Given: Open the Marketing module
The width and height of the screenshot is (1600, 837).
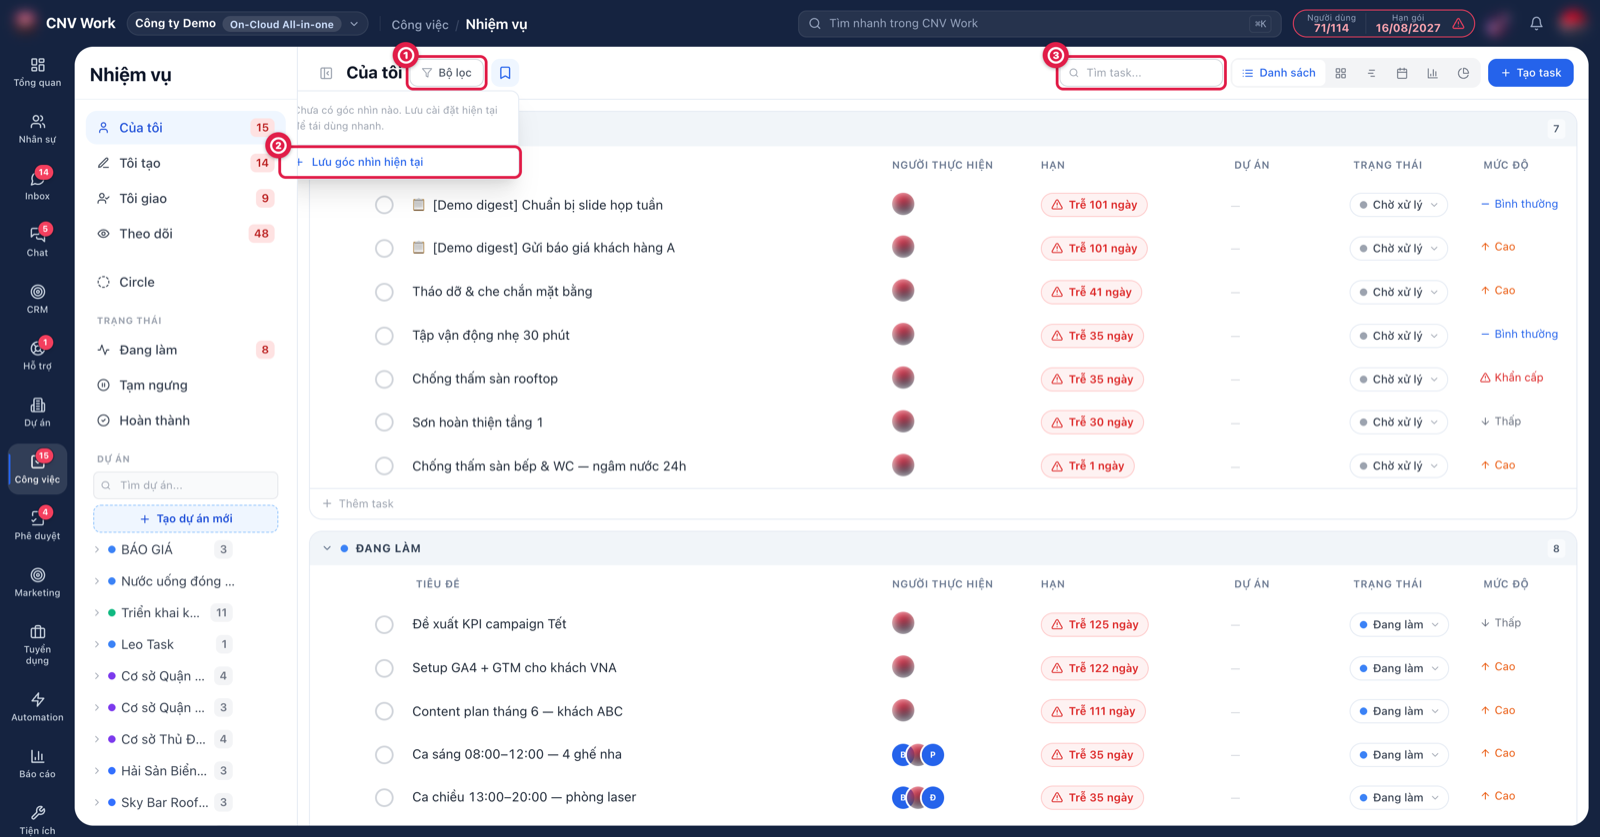Looking at the screenshot, I should pos(37,582).
